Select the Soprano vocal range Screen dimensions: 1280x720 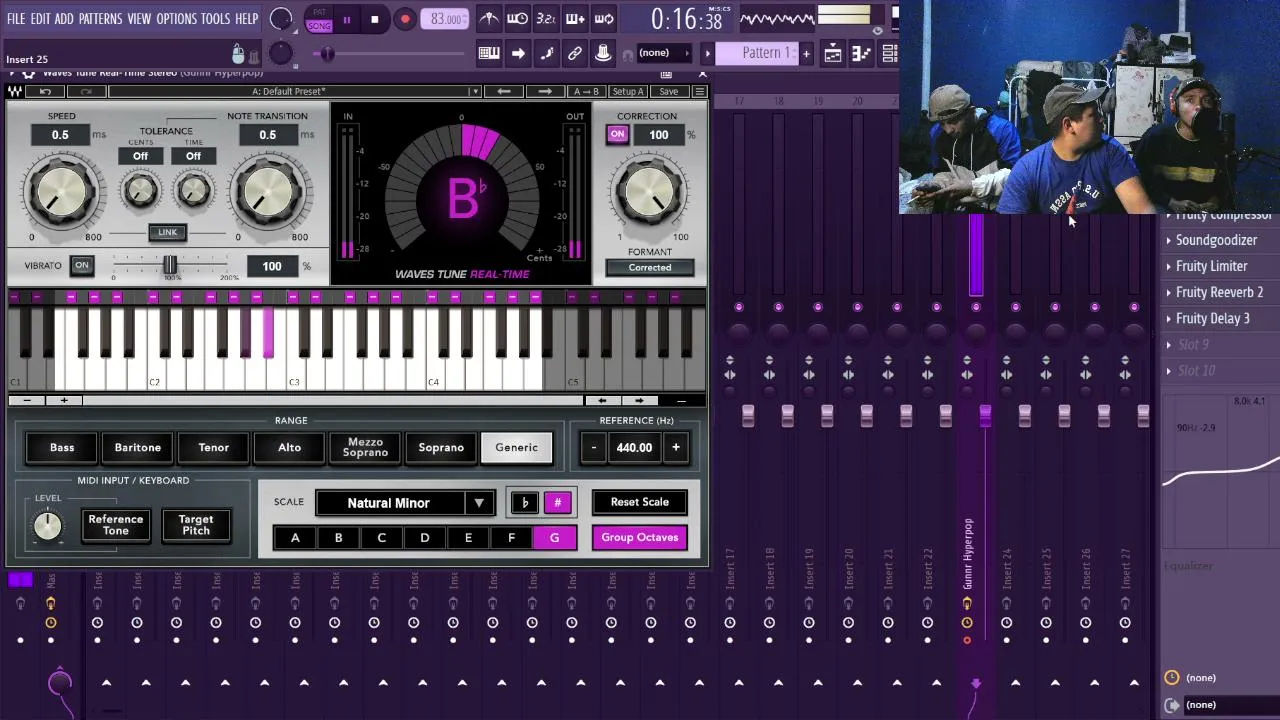point(441,447)
